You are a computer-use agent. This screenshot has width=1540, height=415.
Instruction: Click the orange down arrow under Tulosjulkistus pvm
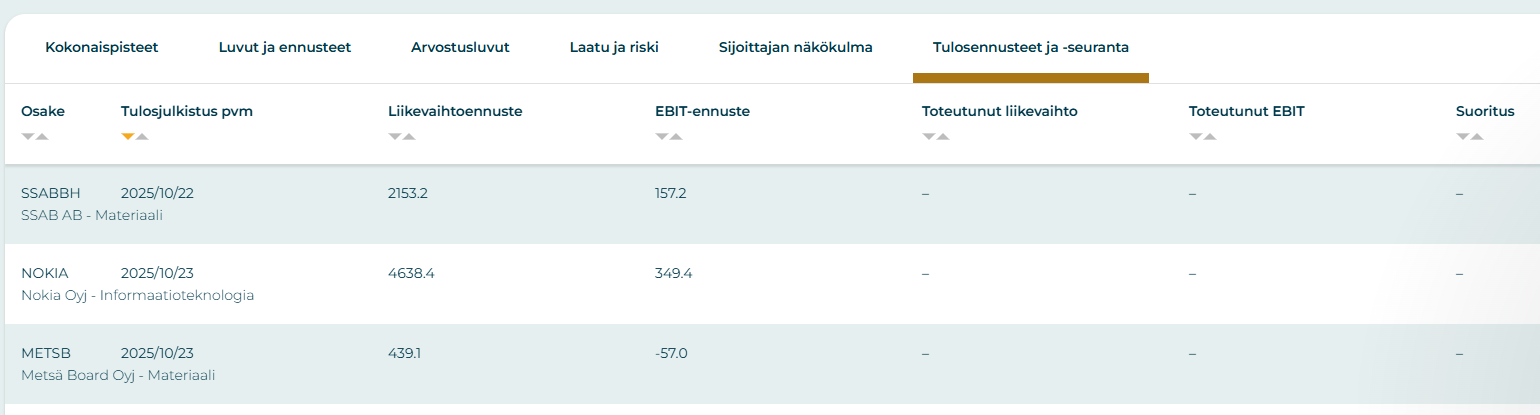[x=128, y=137]
